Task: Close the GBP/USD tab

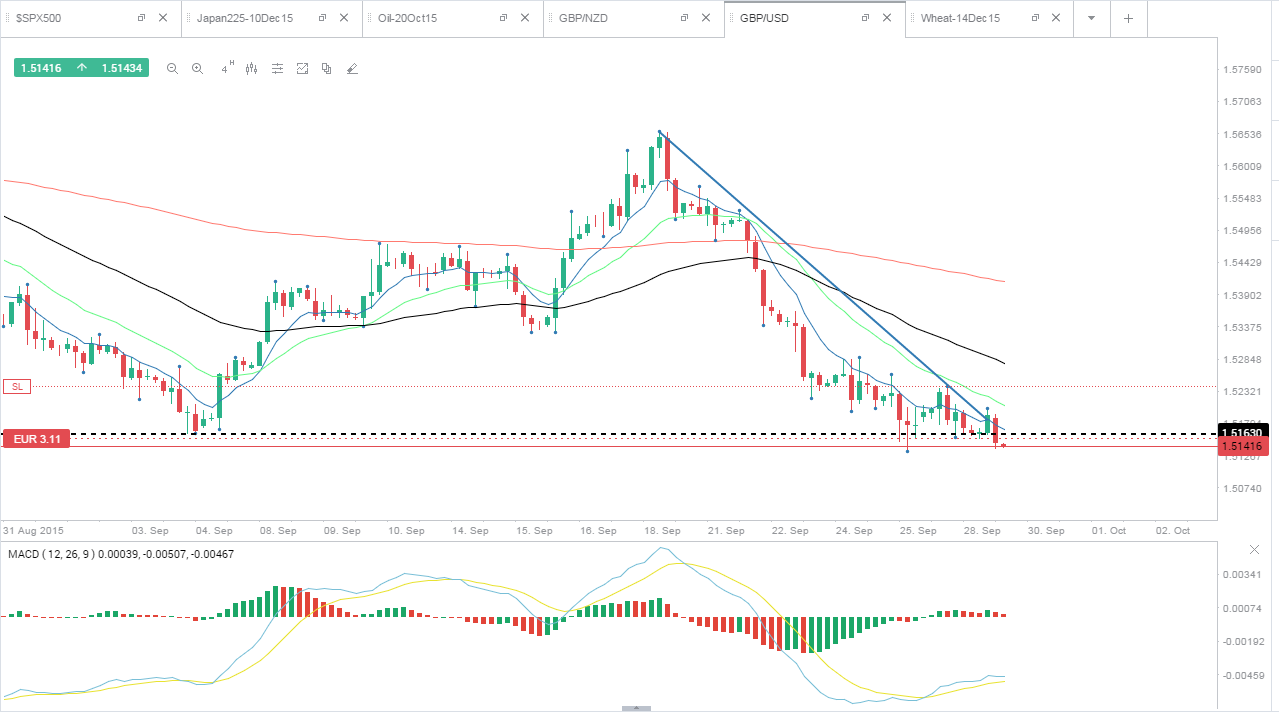Action: (x=887, y=18)
